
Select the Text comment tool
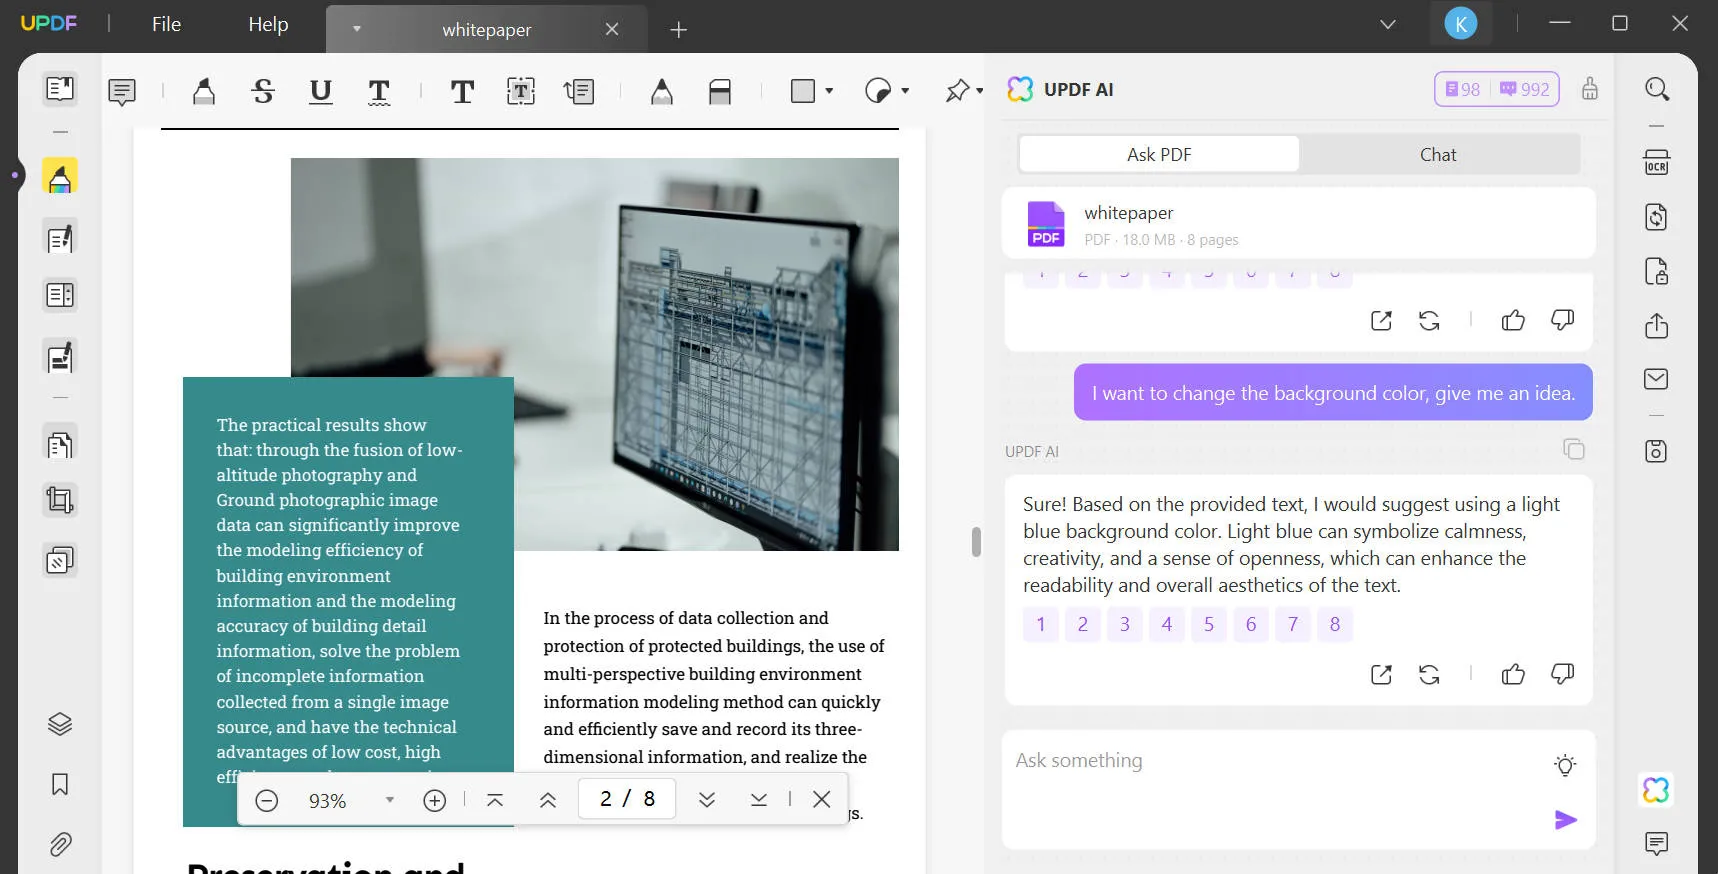[462, 92]
